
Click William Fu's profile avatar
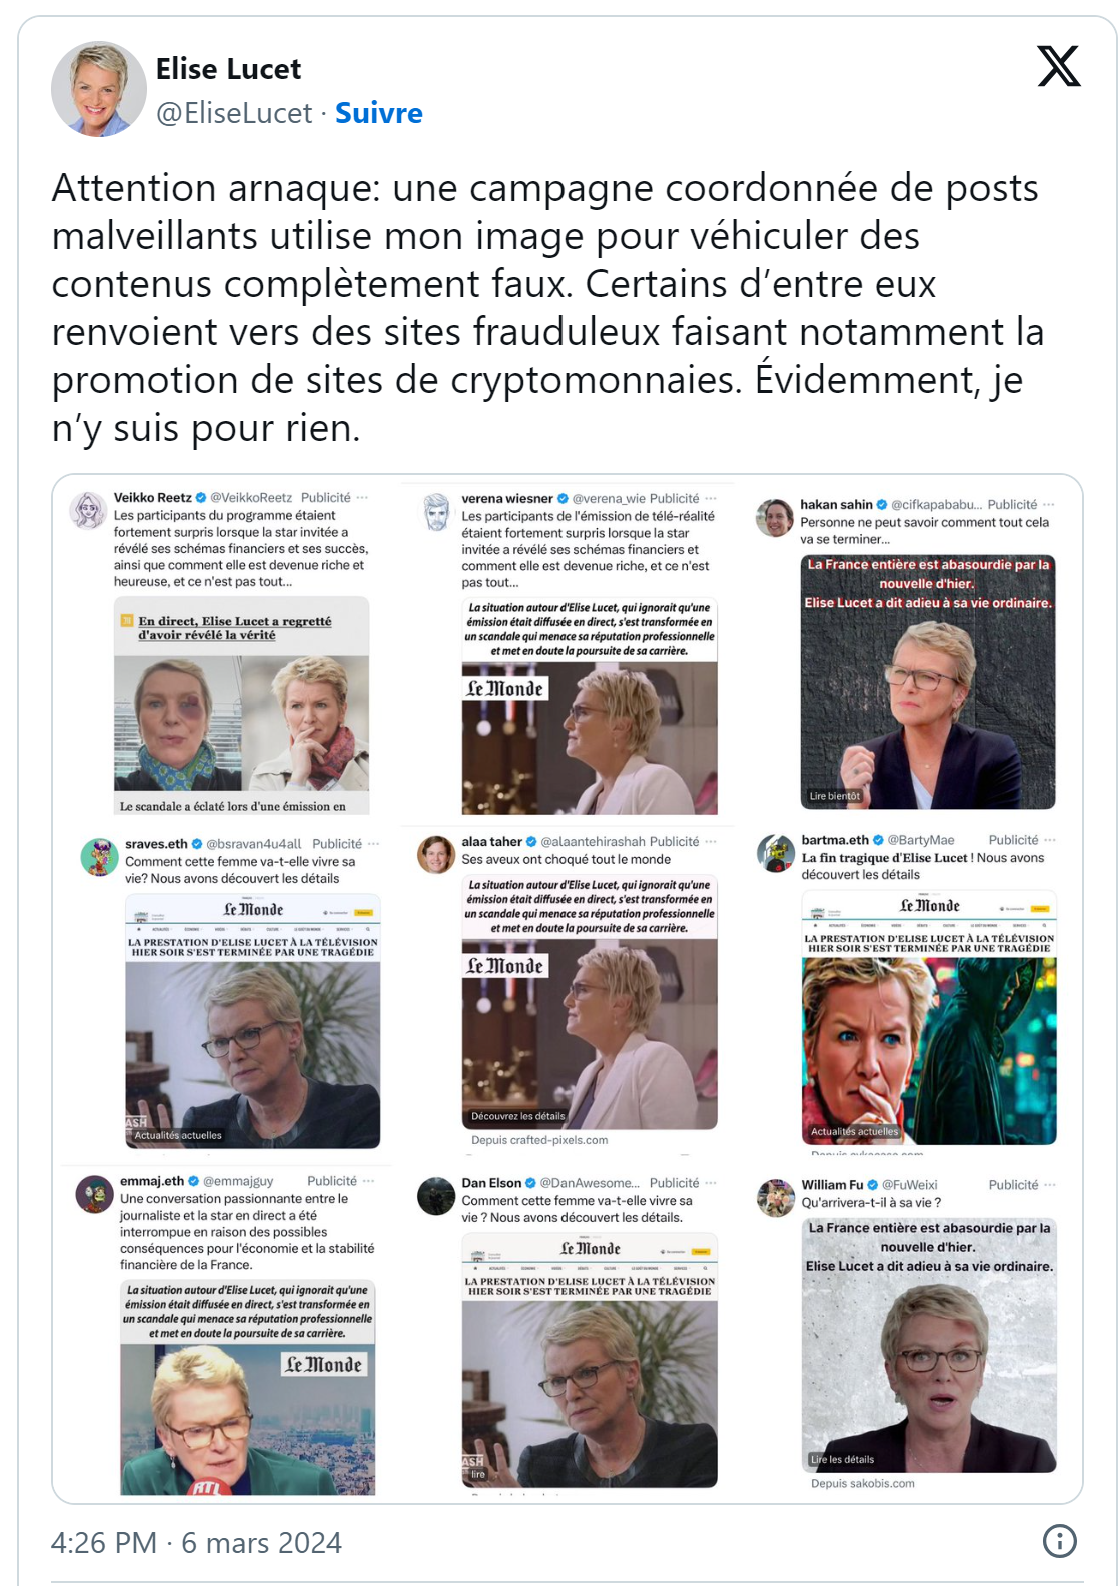(776, 1198)
